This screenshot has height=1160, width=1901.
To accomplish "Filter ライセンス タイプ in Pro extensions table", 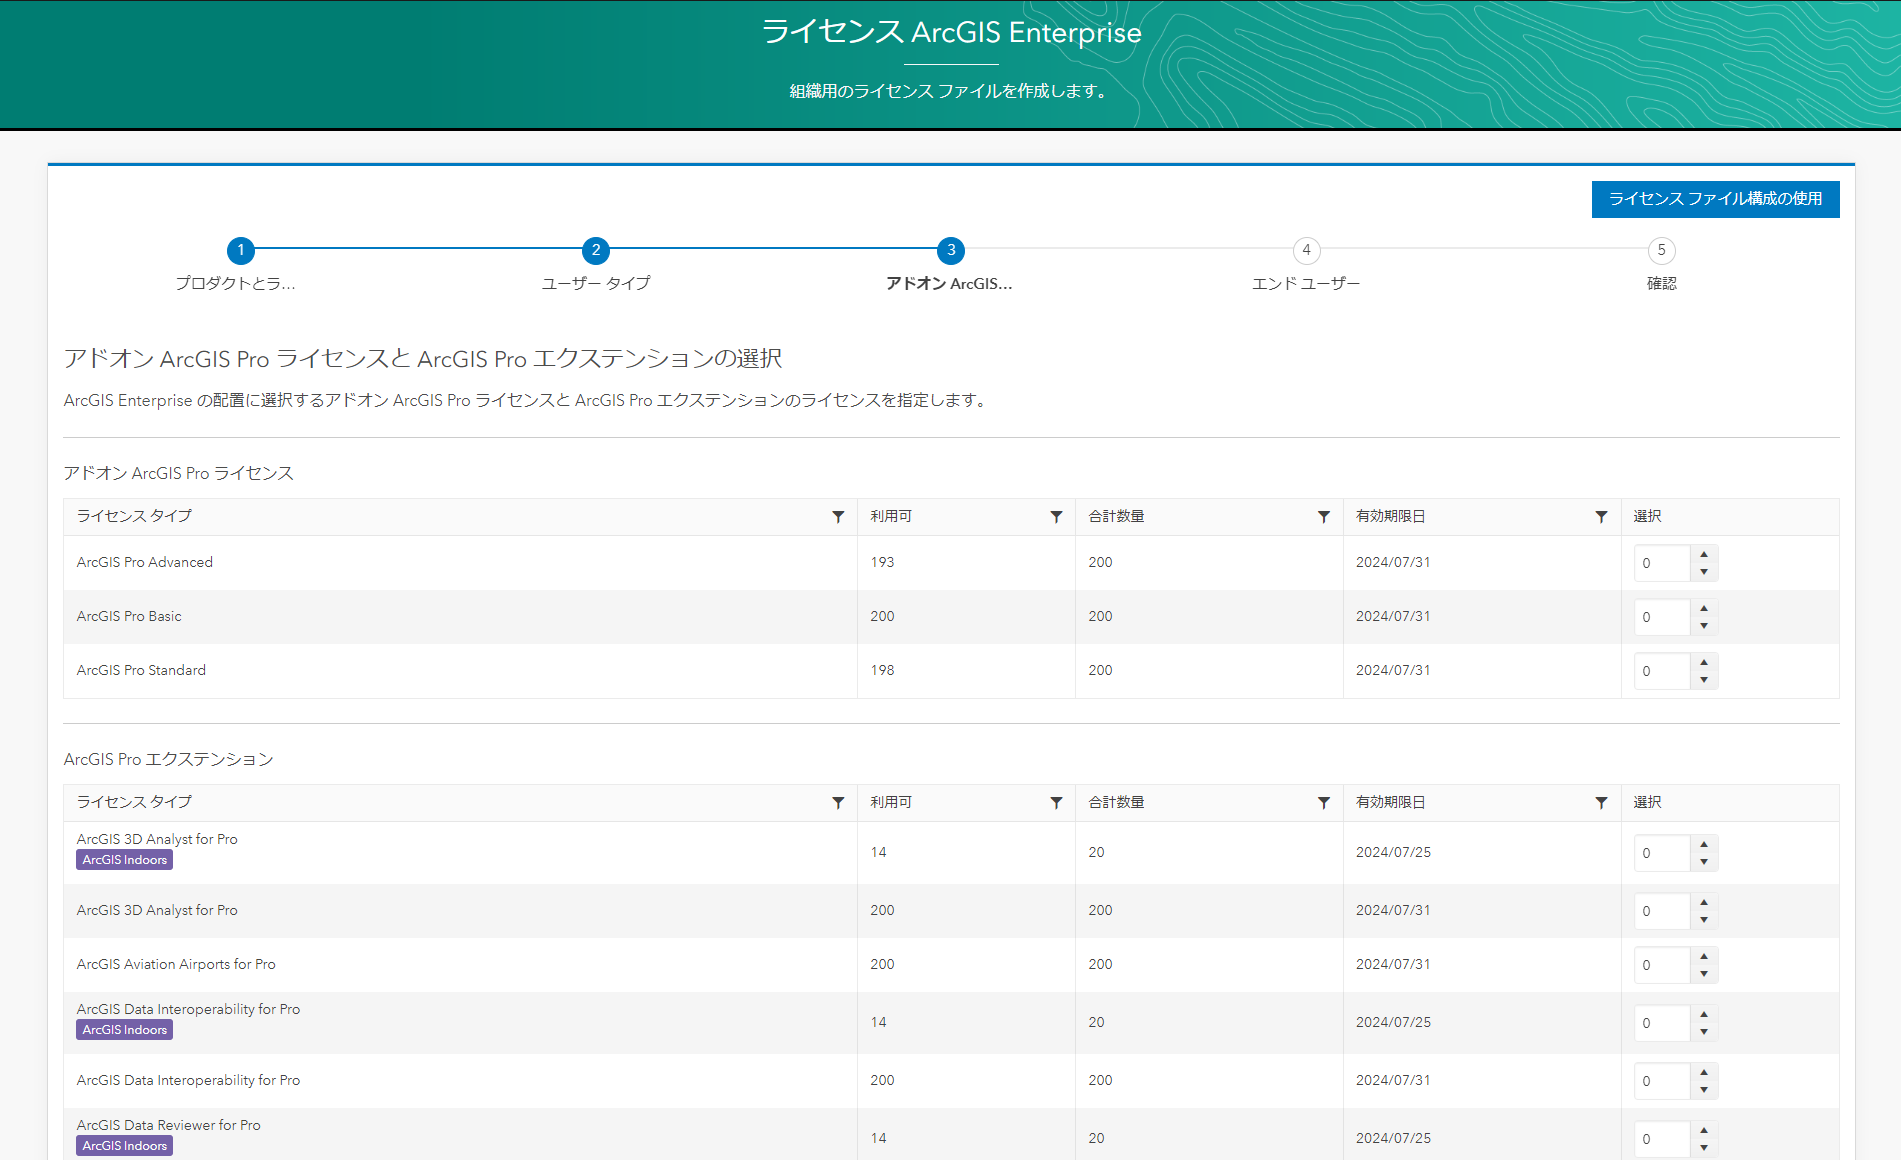I will coord(838,803).
